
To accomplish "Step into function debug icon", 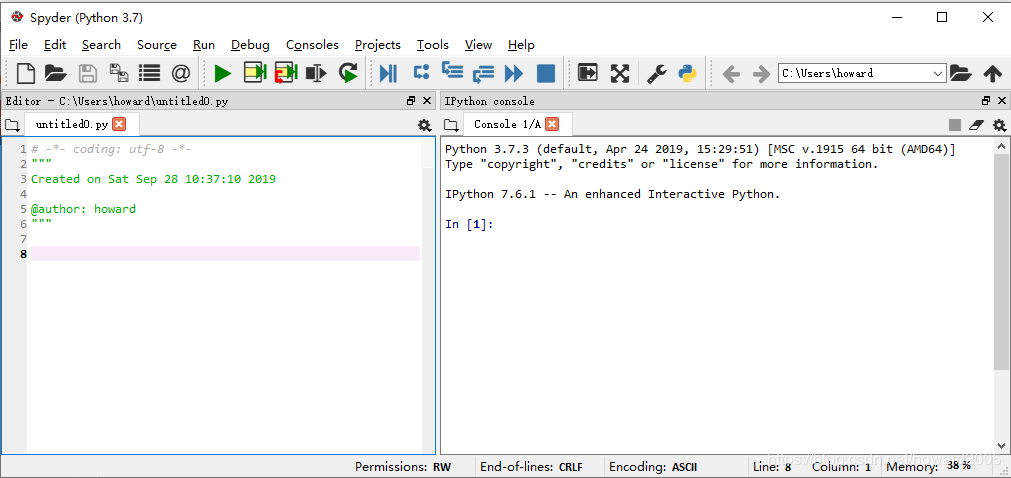I will (x=452, y=71).
